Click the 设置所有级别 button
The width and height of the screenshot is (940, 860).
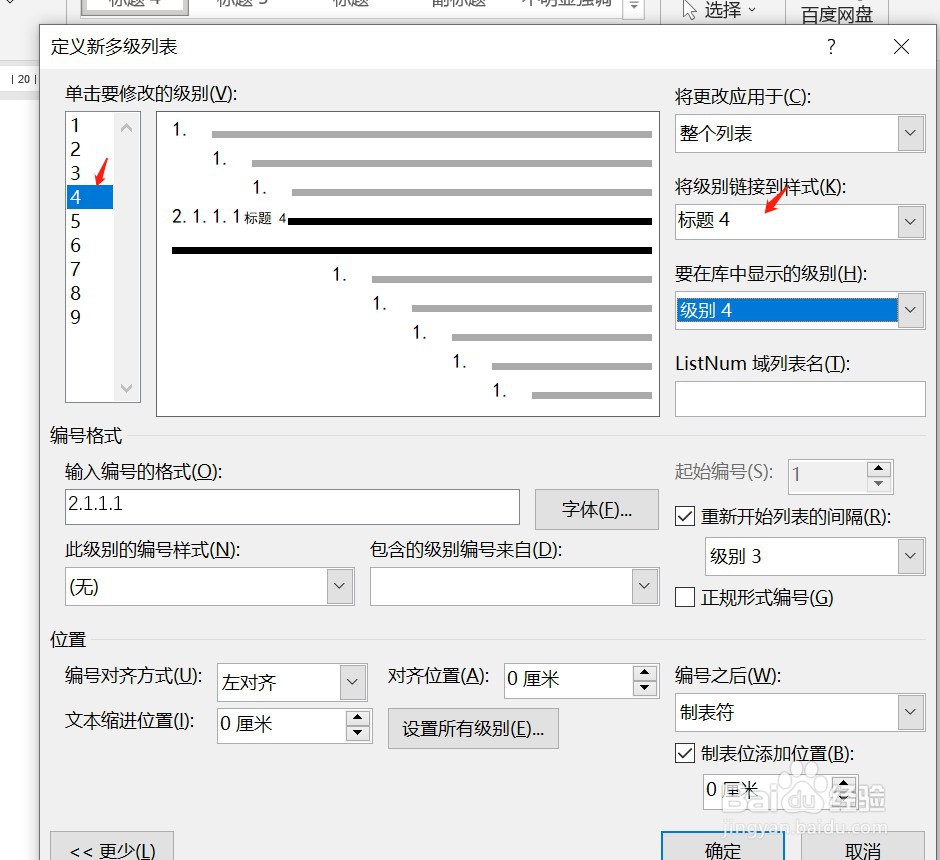[473, 728]
